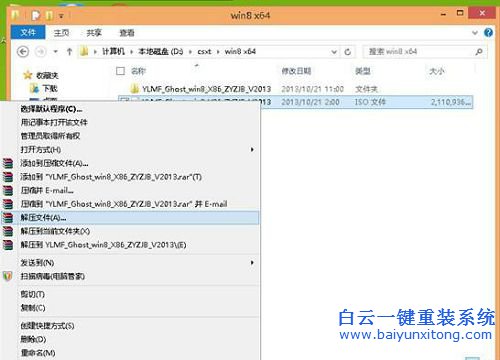The width and height of the screenshot is (500, 360).
Task: Click the YLMF folder icon in list
Action: pyautogui.click(x=134, y=89)
